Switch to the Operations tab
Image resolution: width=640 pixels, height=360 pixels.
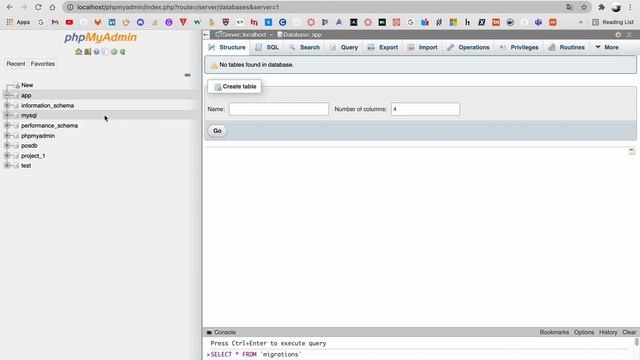[468, 47]
